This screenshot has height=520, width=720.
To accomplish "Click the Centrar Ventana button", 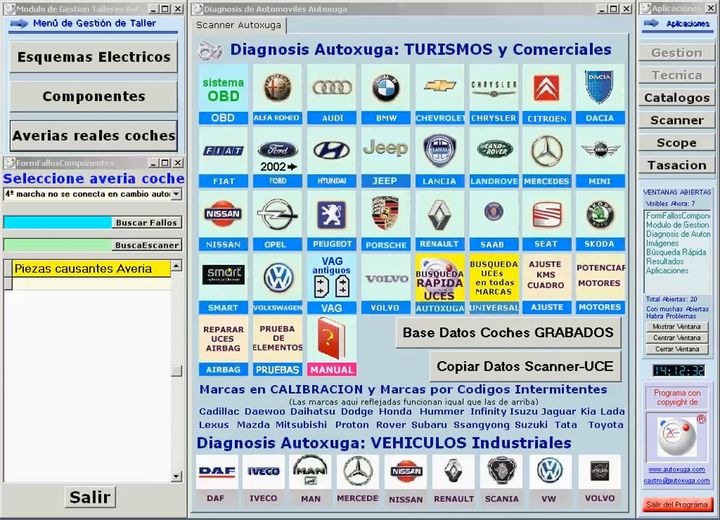I will (677, 338).
